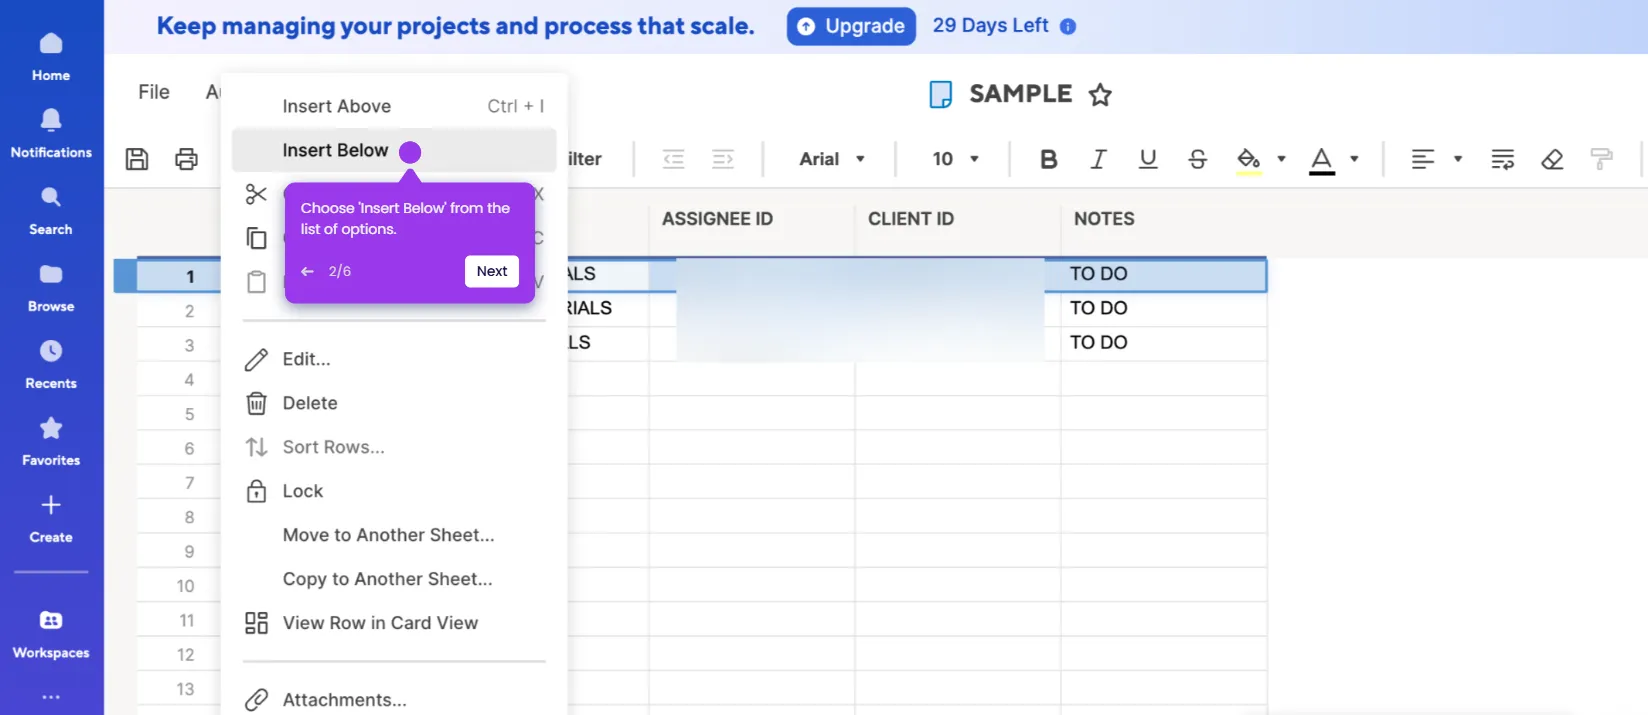This screenshot has width=1648, height=715.
Task: Go to Home in sidebar
Action: pos(51,57)
